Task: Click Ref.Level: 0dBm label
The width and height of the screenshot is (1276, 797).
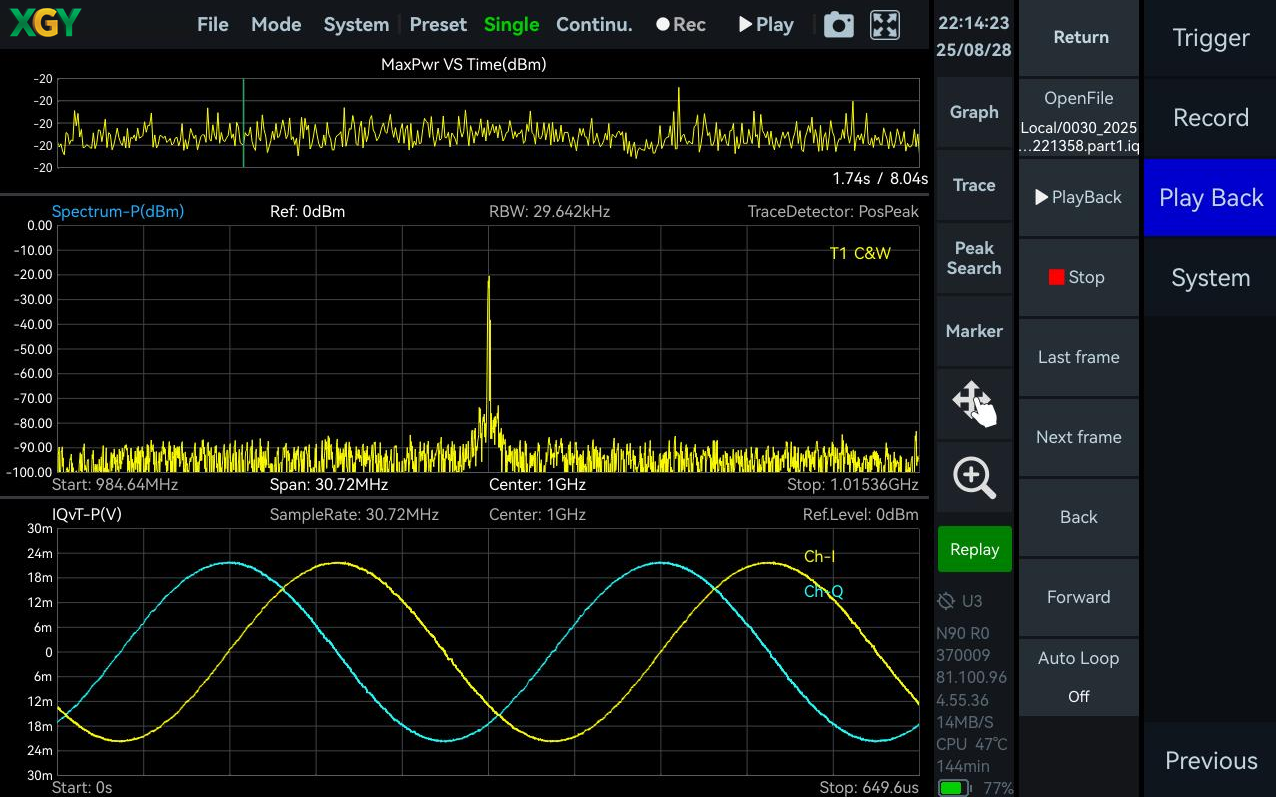Action: tap(860, 515)
